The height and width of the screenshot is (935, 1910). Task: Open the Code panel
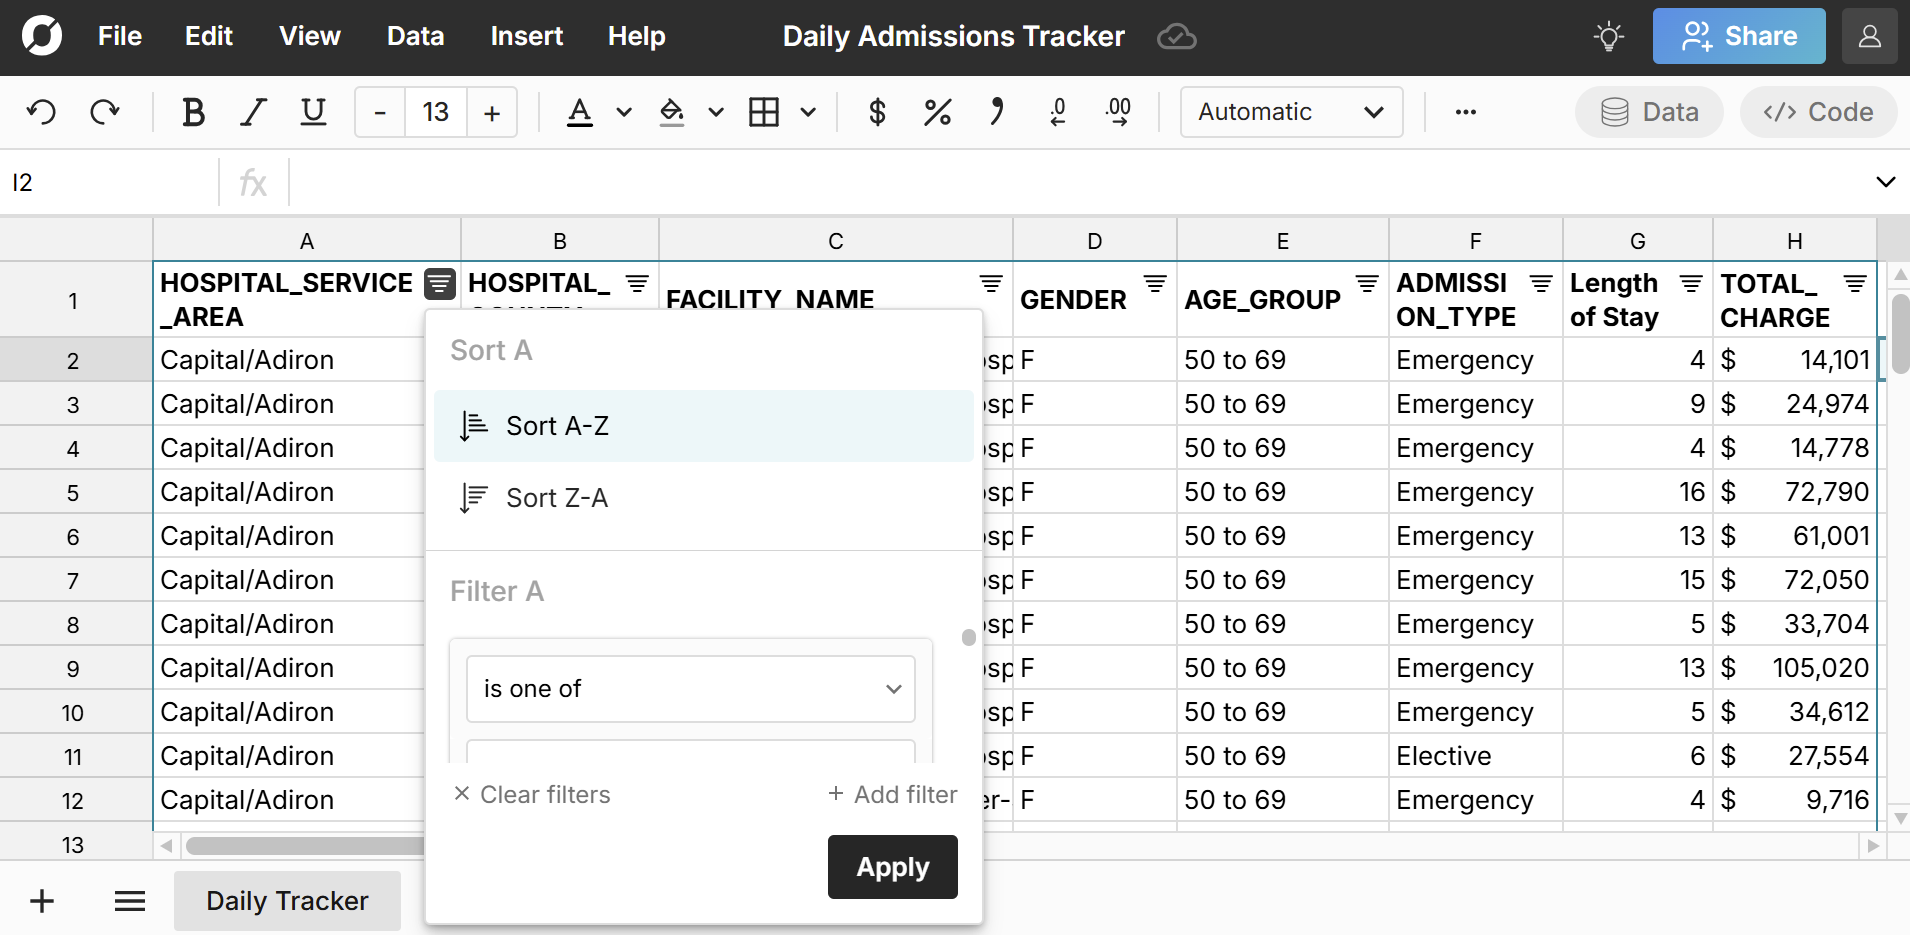pos(1817,112)
